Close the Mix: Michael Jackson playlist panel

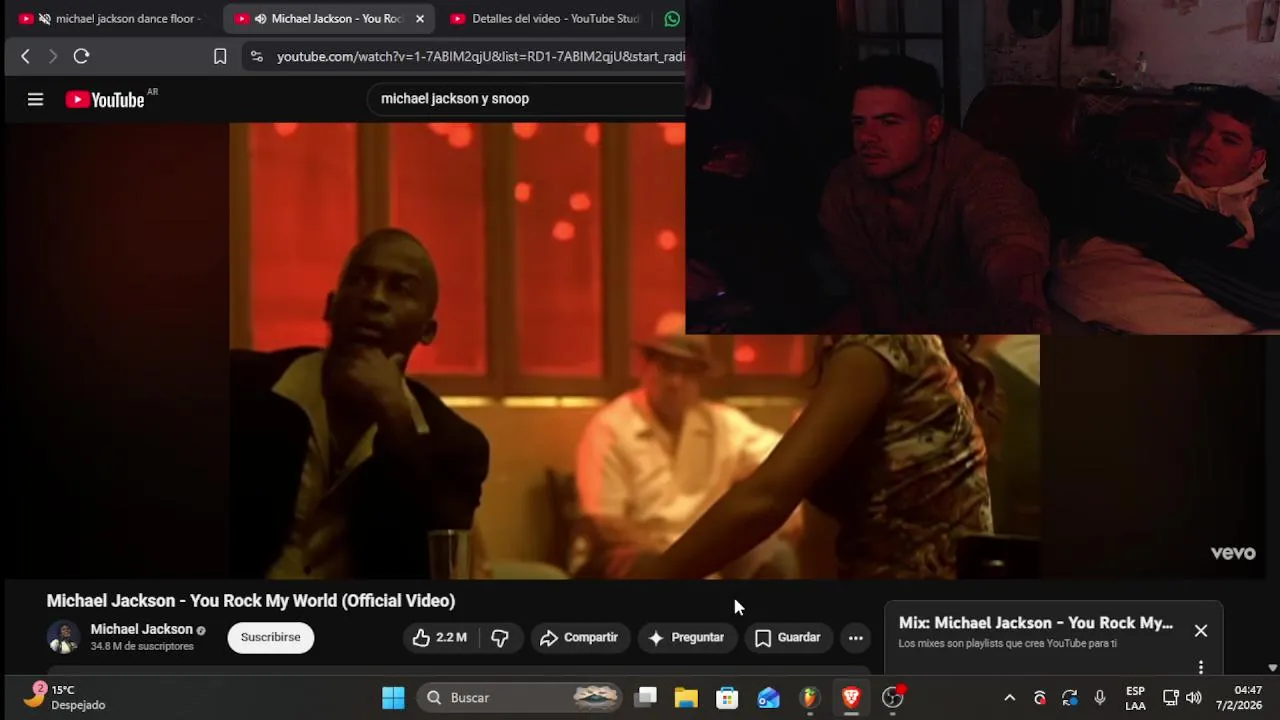tap(1201, 631)
